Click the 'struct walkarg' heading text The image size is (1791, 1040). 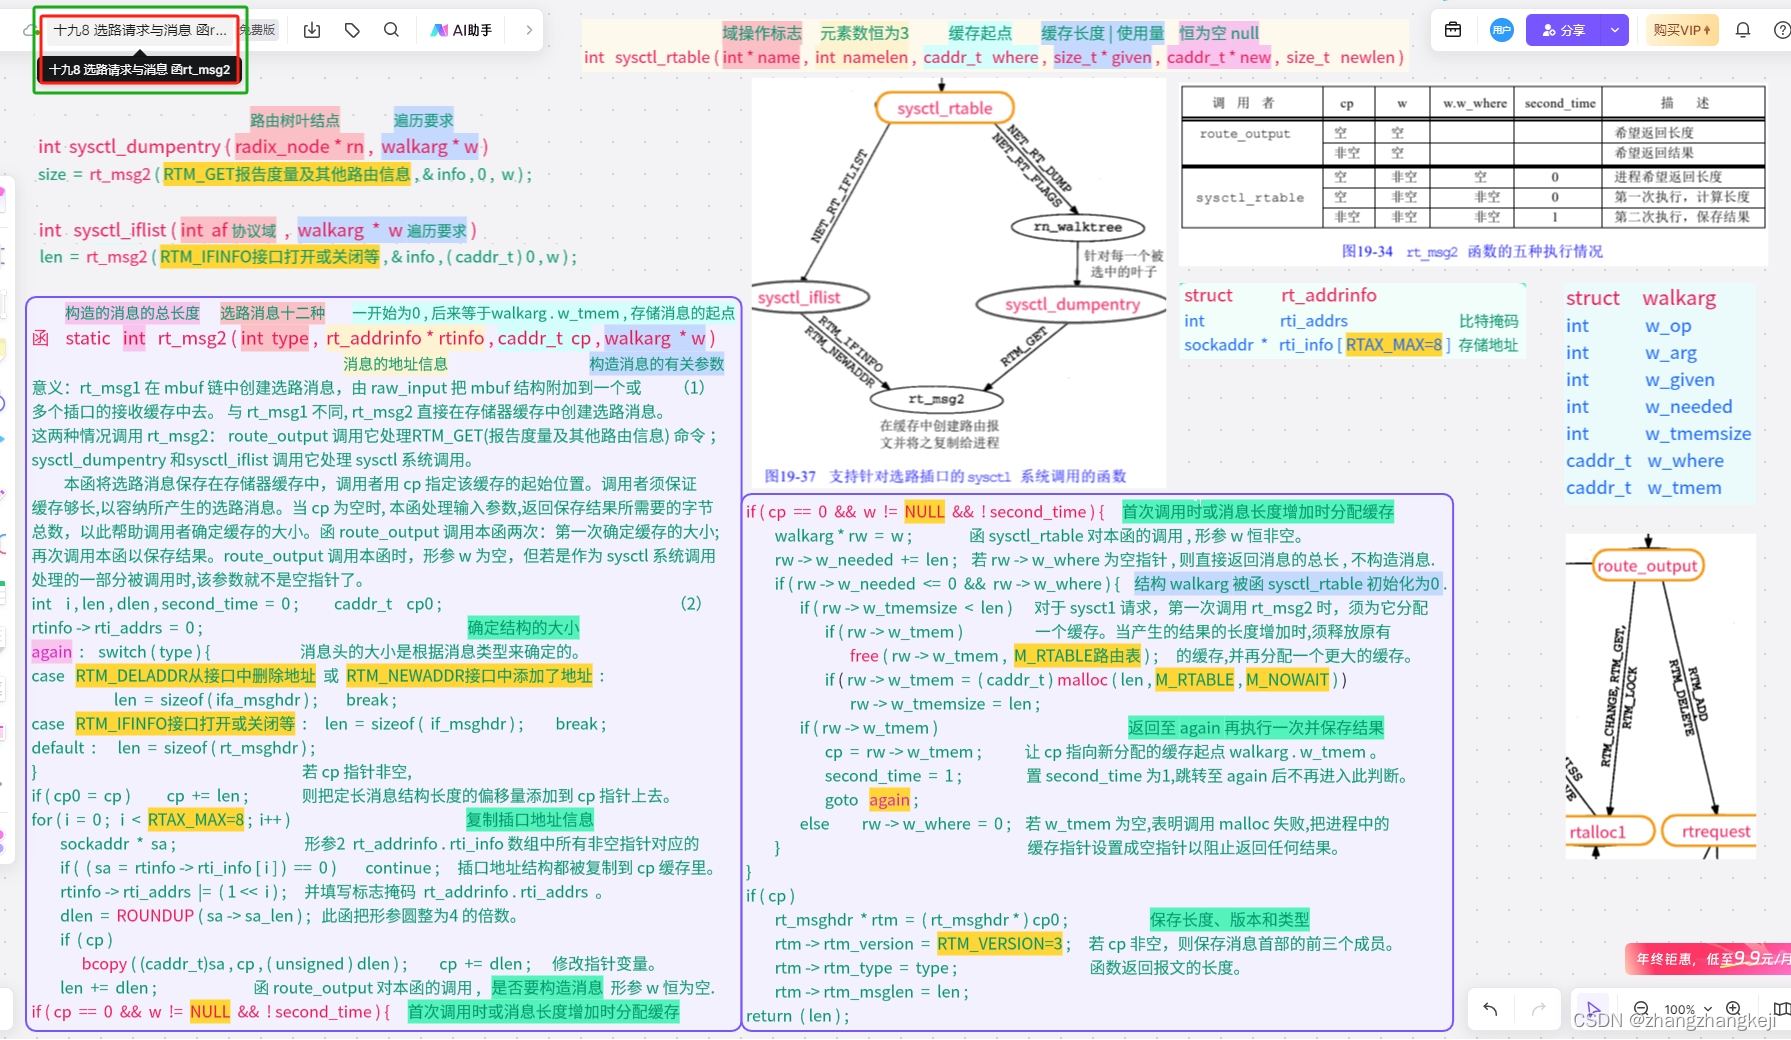pyautogui.click(x=1641, y=298)
